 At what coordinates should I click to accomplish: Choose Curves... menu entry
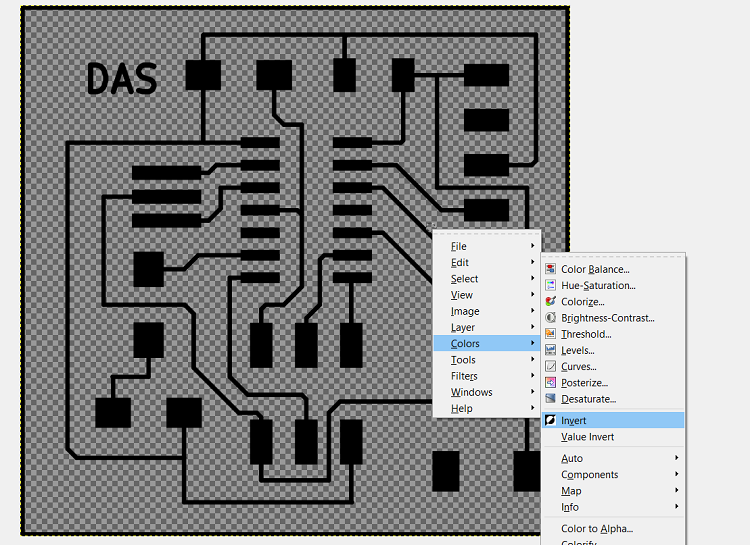point(614,367)
